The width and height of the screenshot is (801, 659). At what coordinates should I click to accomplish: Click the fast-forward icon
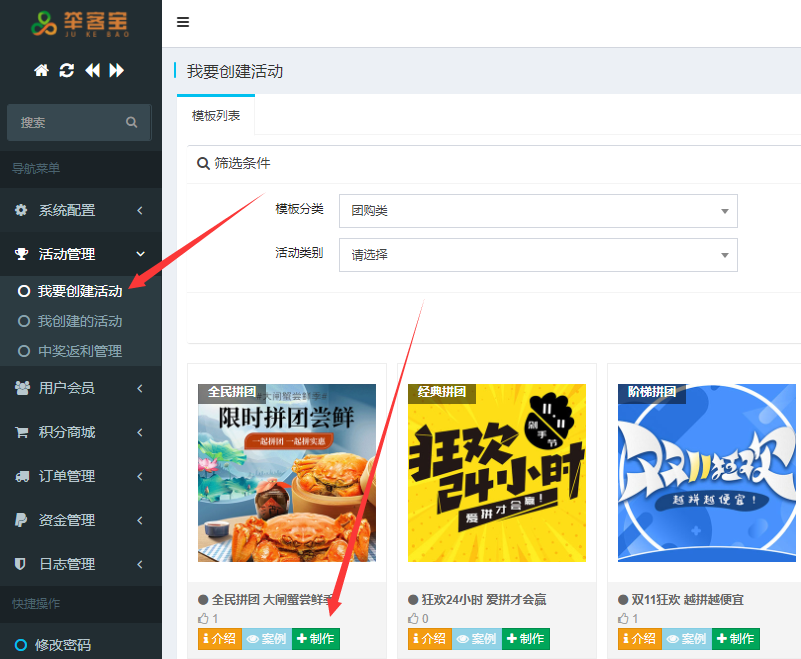click(x=116, y=70)
